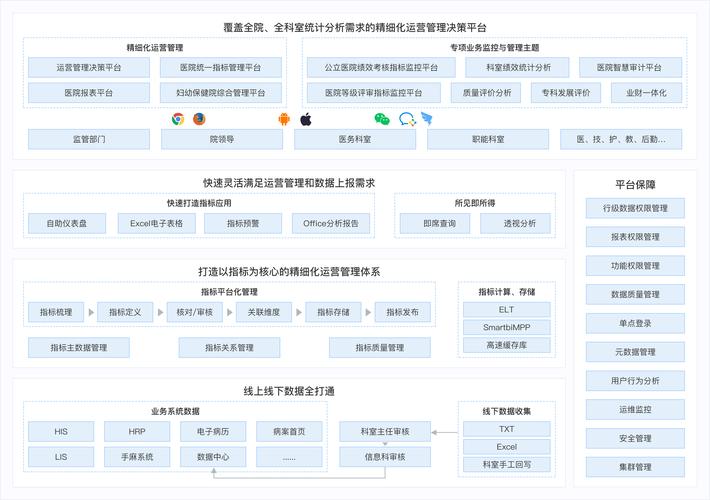Click the orange Android robot icon
The width and height of the screenshot is (710, 500).
coord(284,119)
